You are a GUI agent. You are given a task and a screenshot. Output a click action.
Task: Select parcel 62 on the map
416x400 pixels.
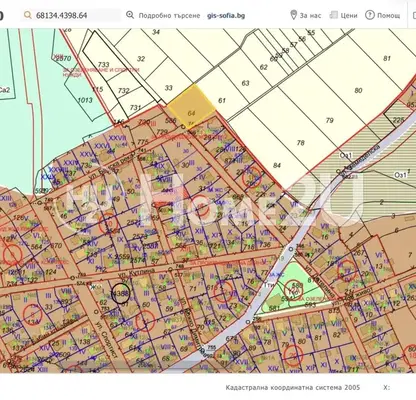click(x=264, y=67)
